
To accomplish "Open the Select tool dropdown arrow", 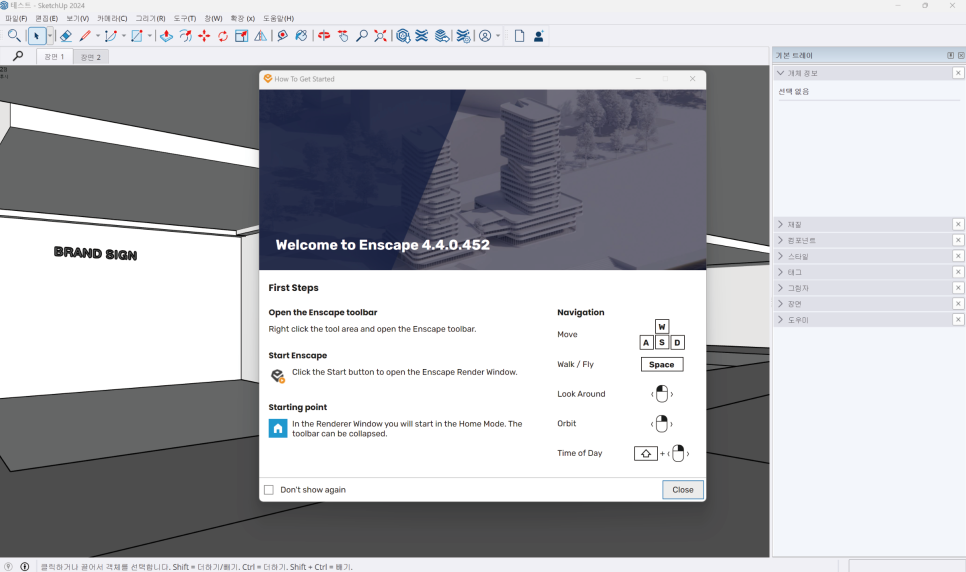I will (50, 36).
